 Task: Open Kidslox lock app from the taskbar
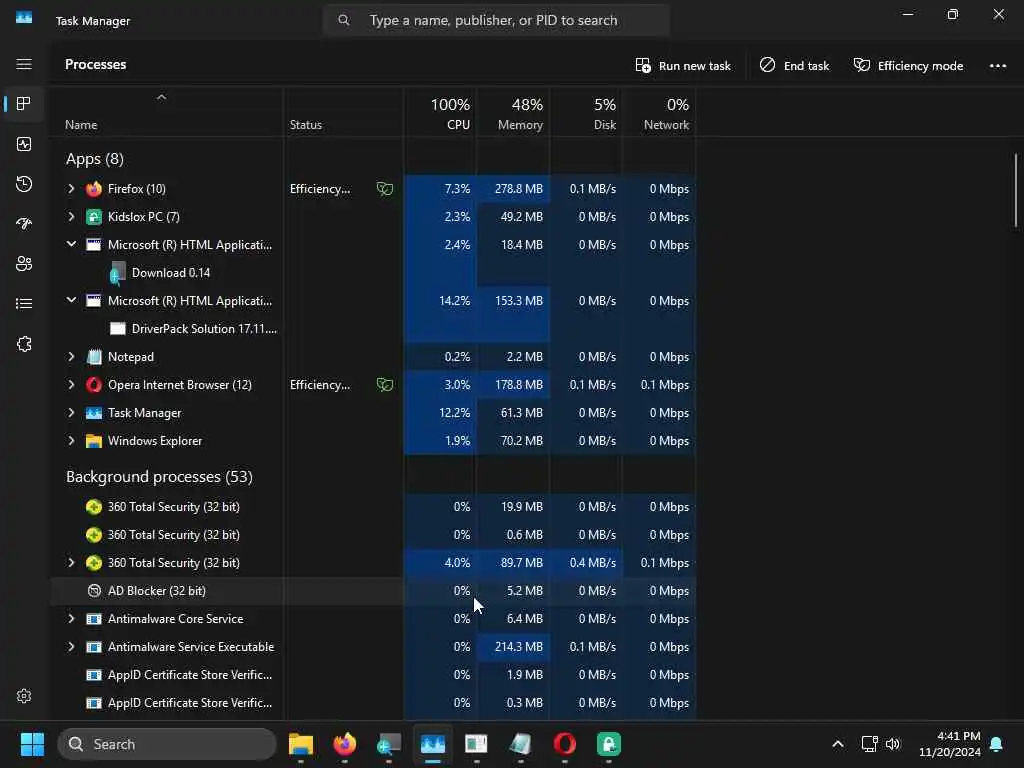tap(609, 744)
